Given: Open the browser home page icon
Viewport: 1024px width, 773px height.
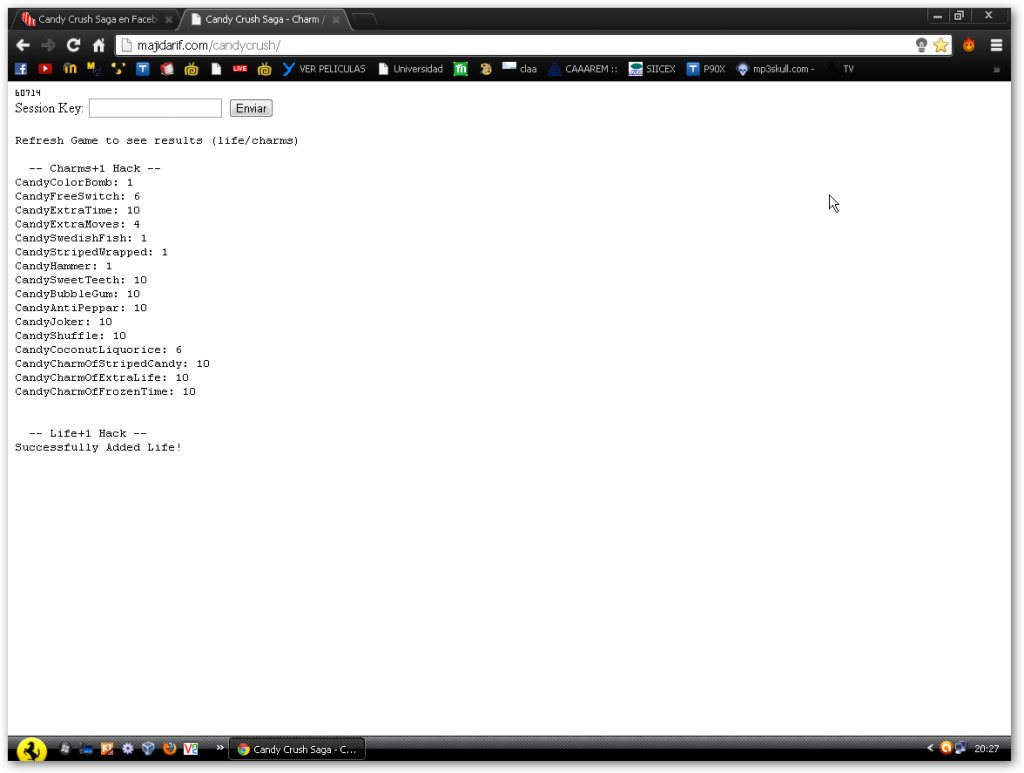Looking at the screenshot, I should tap(99, 45).
